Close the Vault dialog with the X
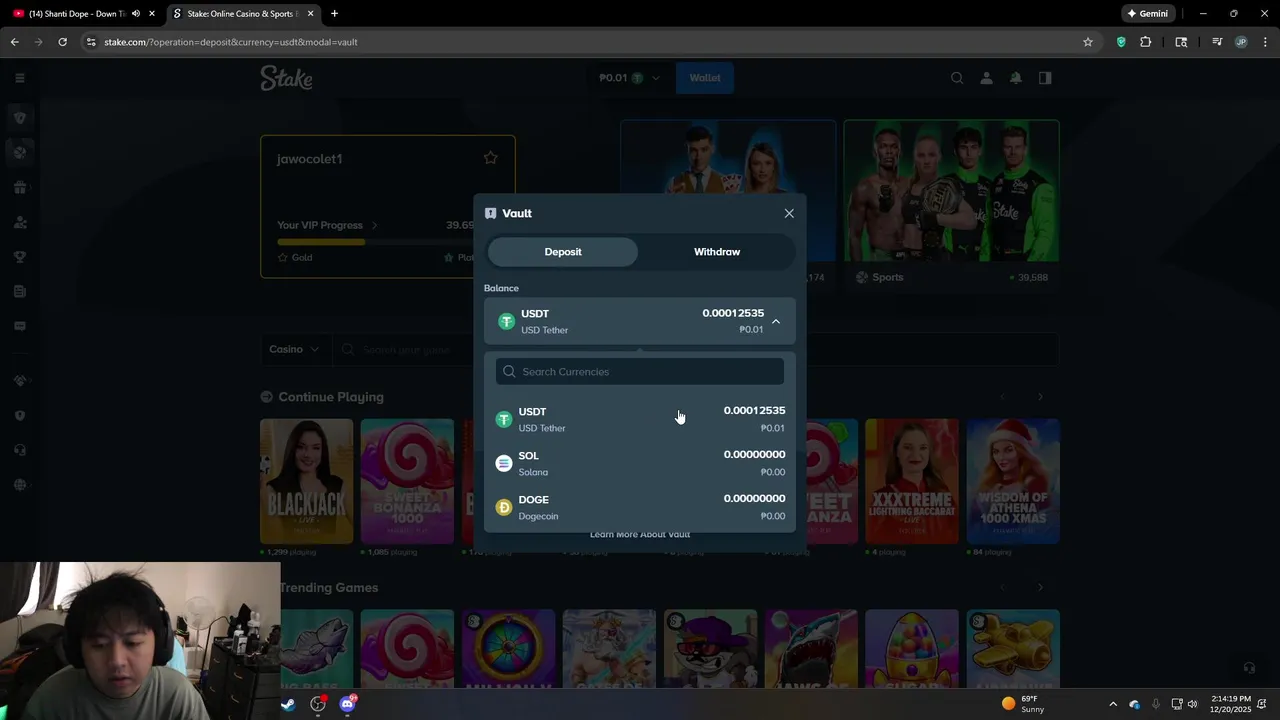This screenshot has width=1280, height=720. tap(789, 213)
